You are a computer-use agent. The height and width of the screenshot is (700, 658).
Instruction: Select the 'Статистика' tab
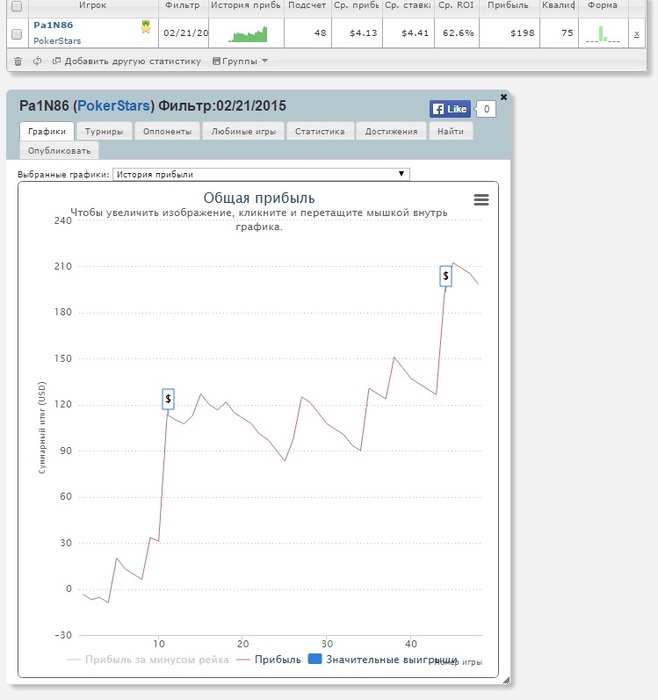(x=320, y=131)
